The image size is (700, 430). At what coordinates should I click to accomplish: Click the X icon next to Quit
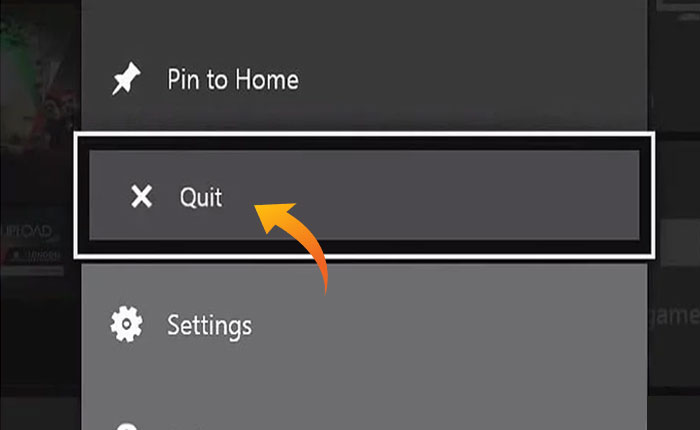pyautogui.click(x=142, y=196)
